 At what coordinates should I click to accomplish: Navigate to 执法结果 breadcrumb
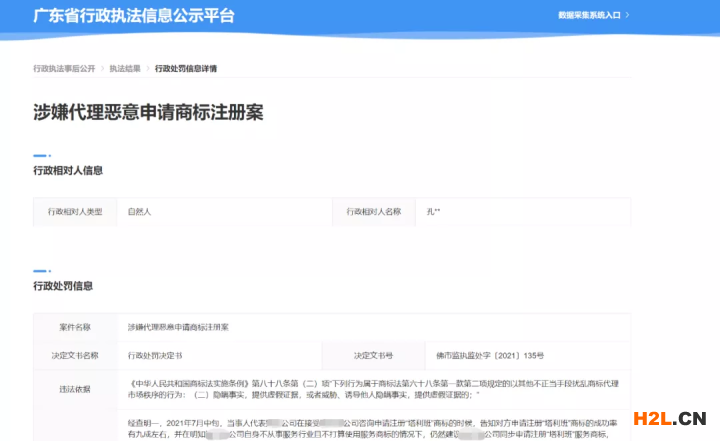point(125,69)
